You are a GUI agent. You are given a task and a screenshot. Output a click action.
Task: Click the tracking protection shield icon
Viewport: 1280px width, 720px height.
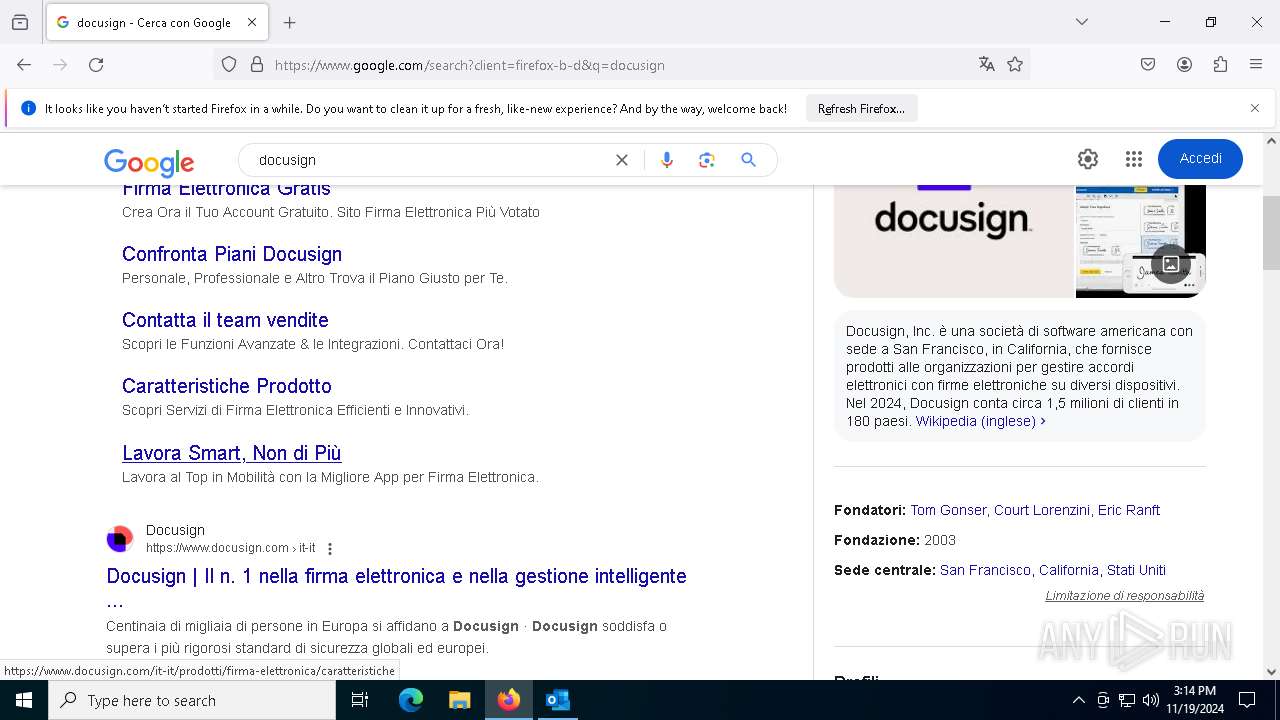point(229,65)
